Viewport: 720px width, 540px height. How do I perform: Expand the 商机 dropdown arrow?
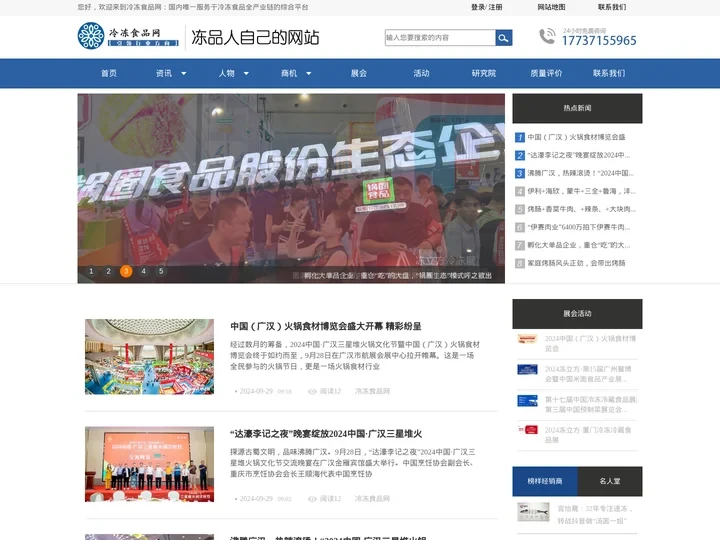coord(309,73)
